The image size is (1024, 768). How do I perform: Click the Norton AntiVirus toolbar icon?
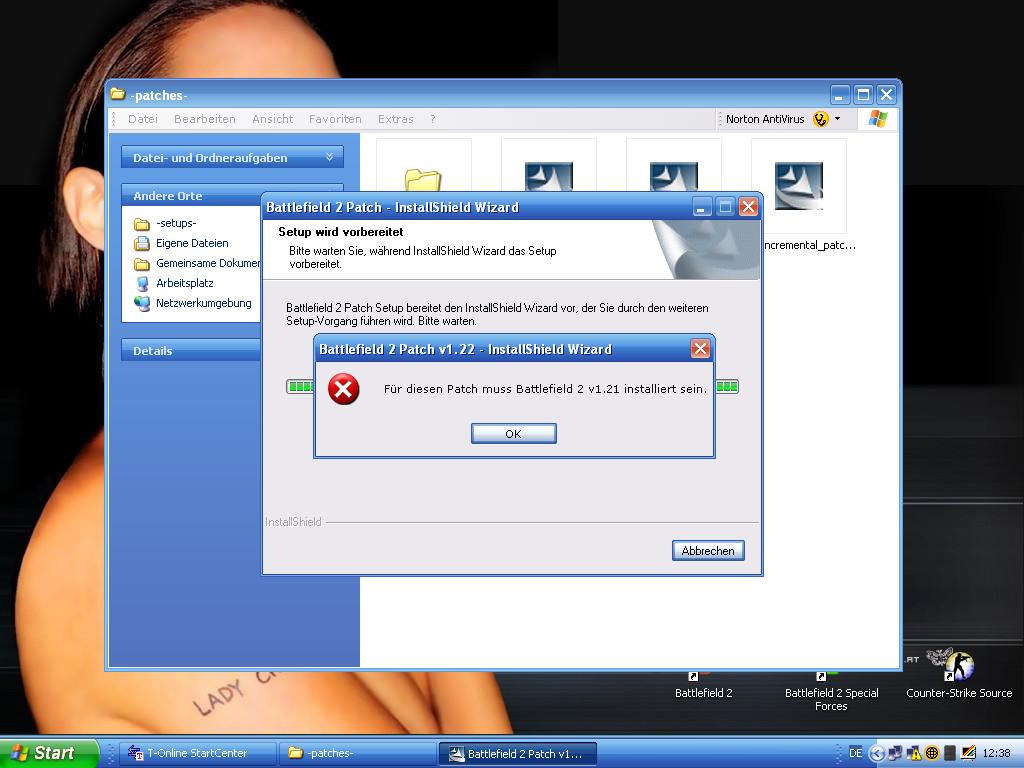click(x=820, y=119)
